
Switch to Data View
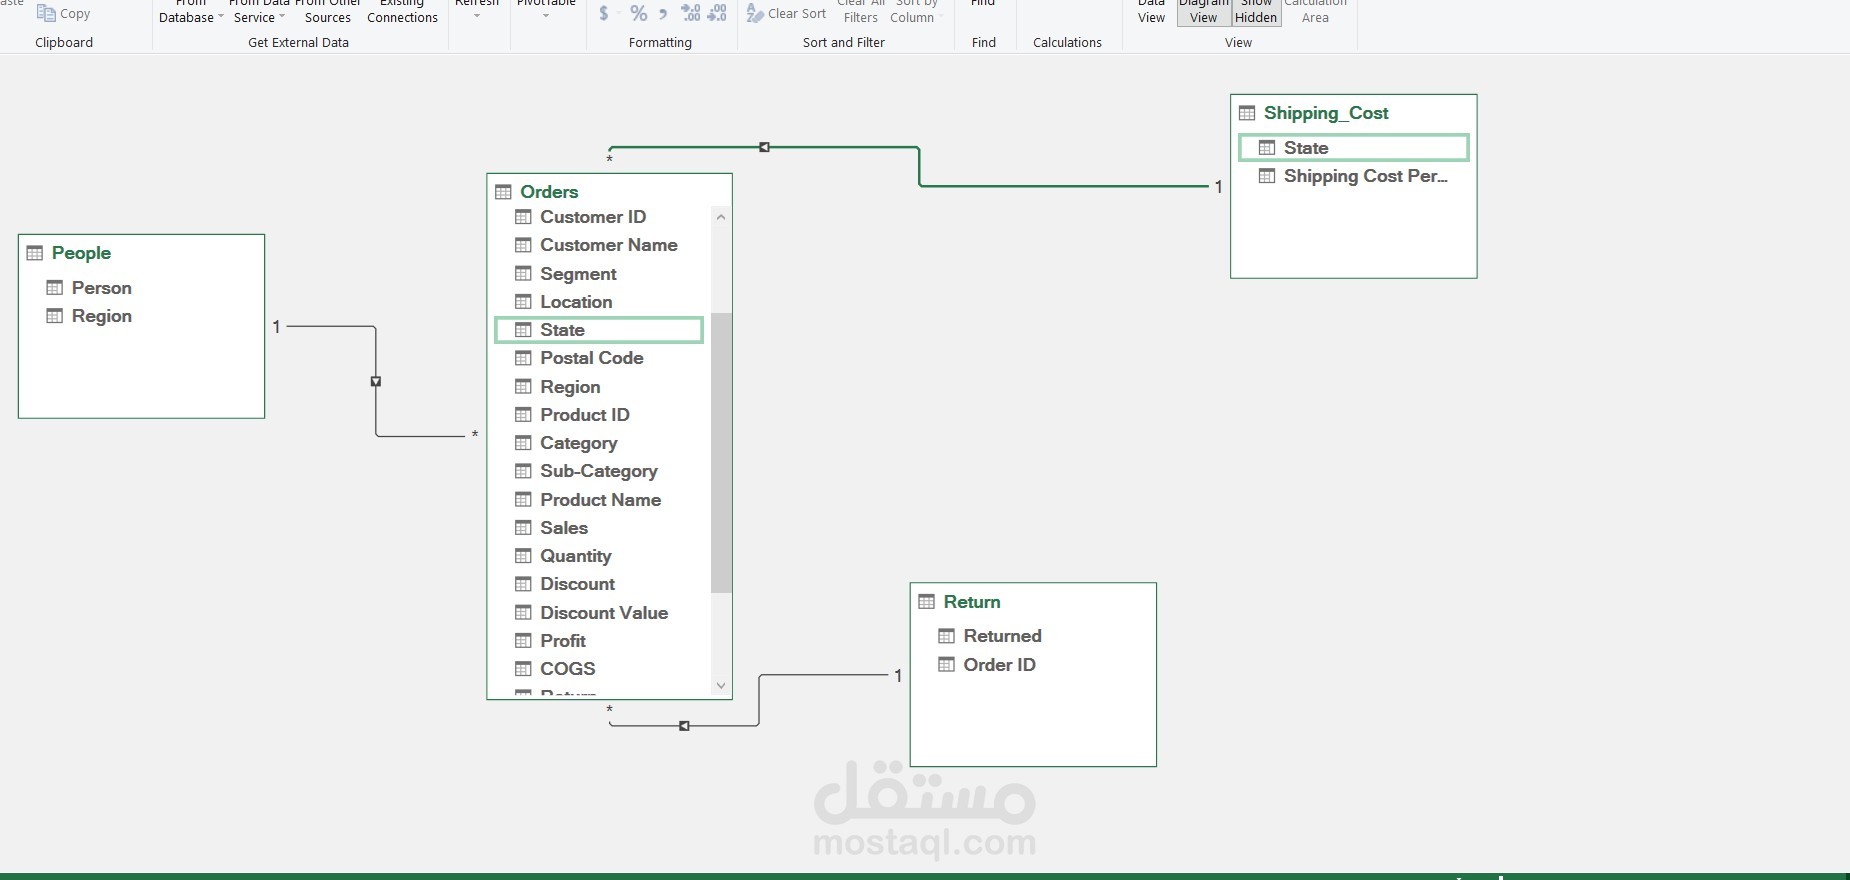[1151, 12]
